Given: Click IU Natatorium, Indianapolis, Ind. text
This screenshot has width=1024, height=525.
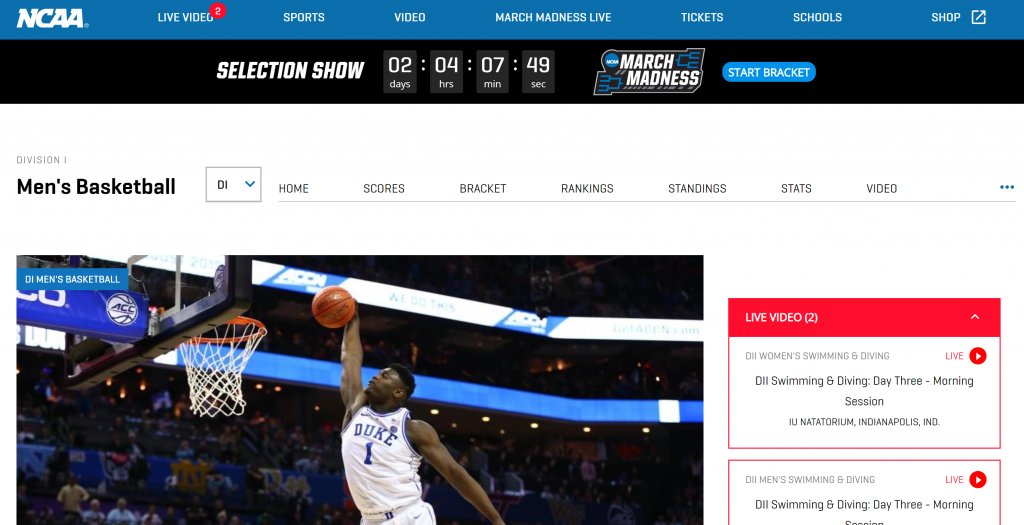Looking at the screenshot, I should click(x=864, y=422).
